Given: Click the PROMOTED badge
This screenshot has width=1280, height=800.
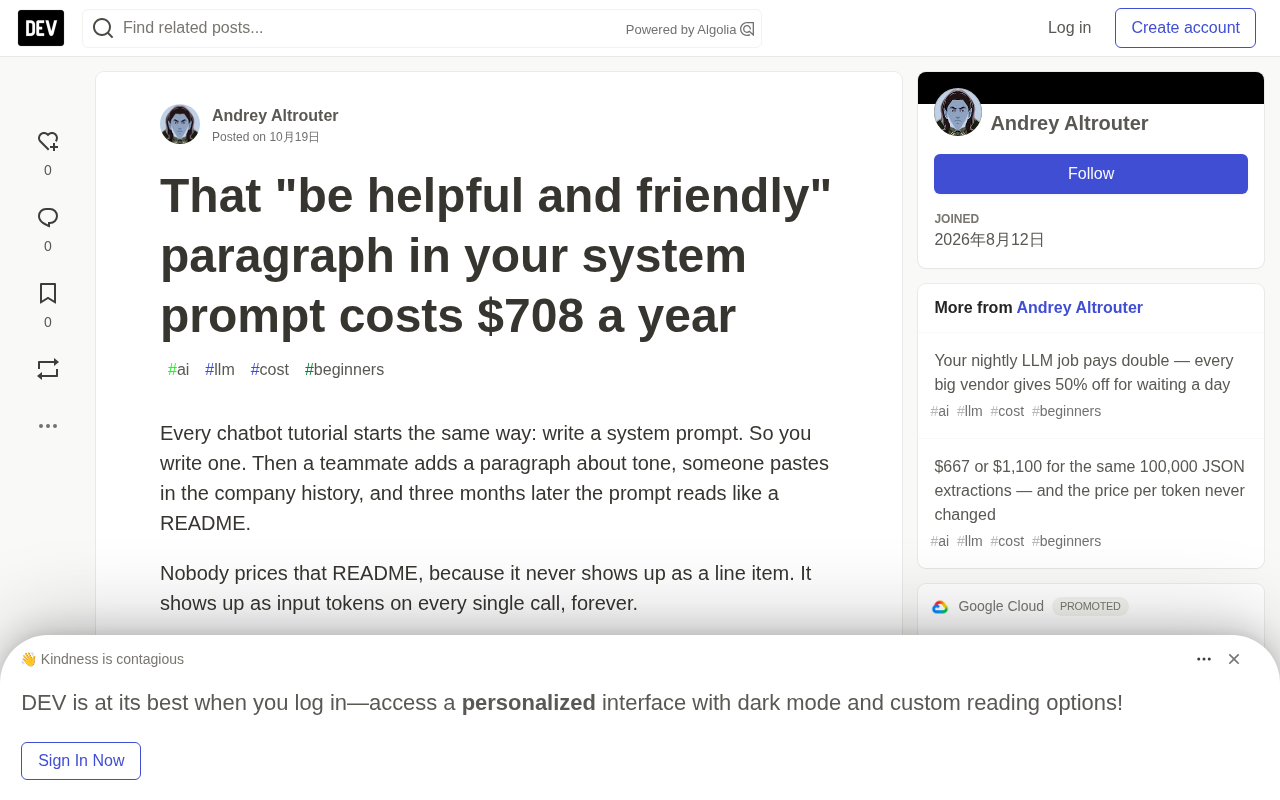Looking at the screenshot, I should click(1090, 607).
